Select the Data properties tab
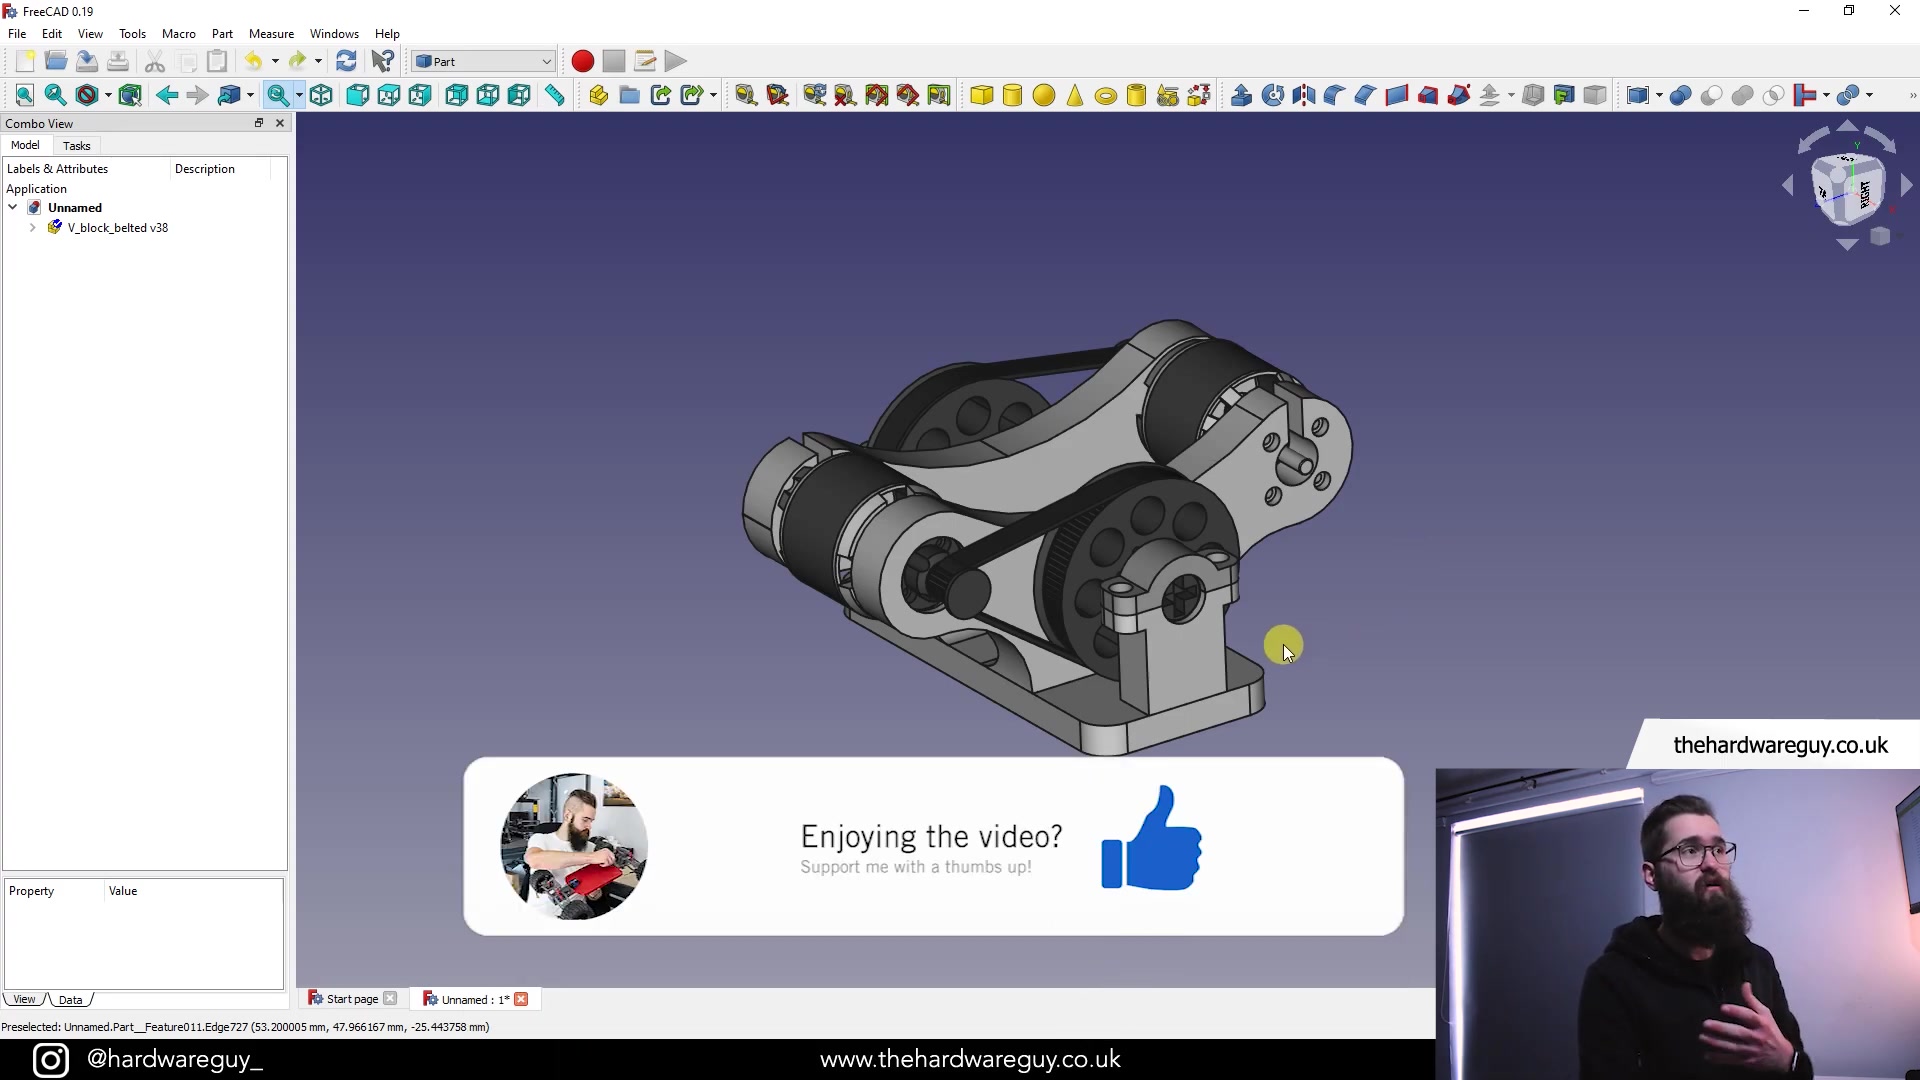1920x1080 pixels. tap(71, 998)
